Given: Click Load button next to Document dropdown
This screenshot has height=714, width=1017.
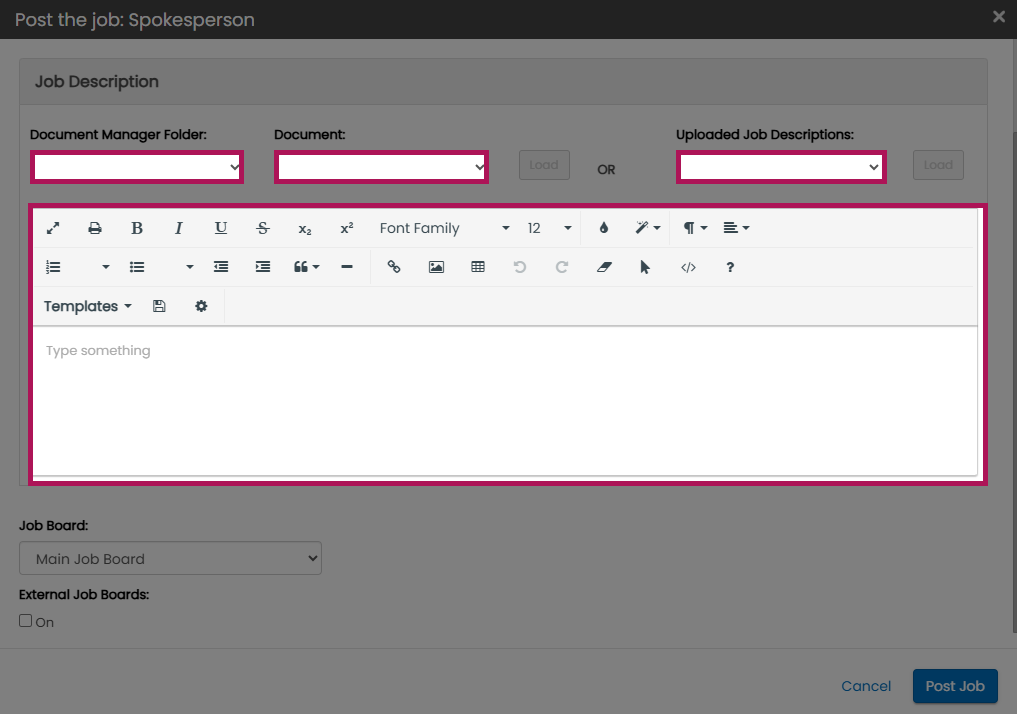Looking at the screenshot, I should point(544,165).
